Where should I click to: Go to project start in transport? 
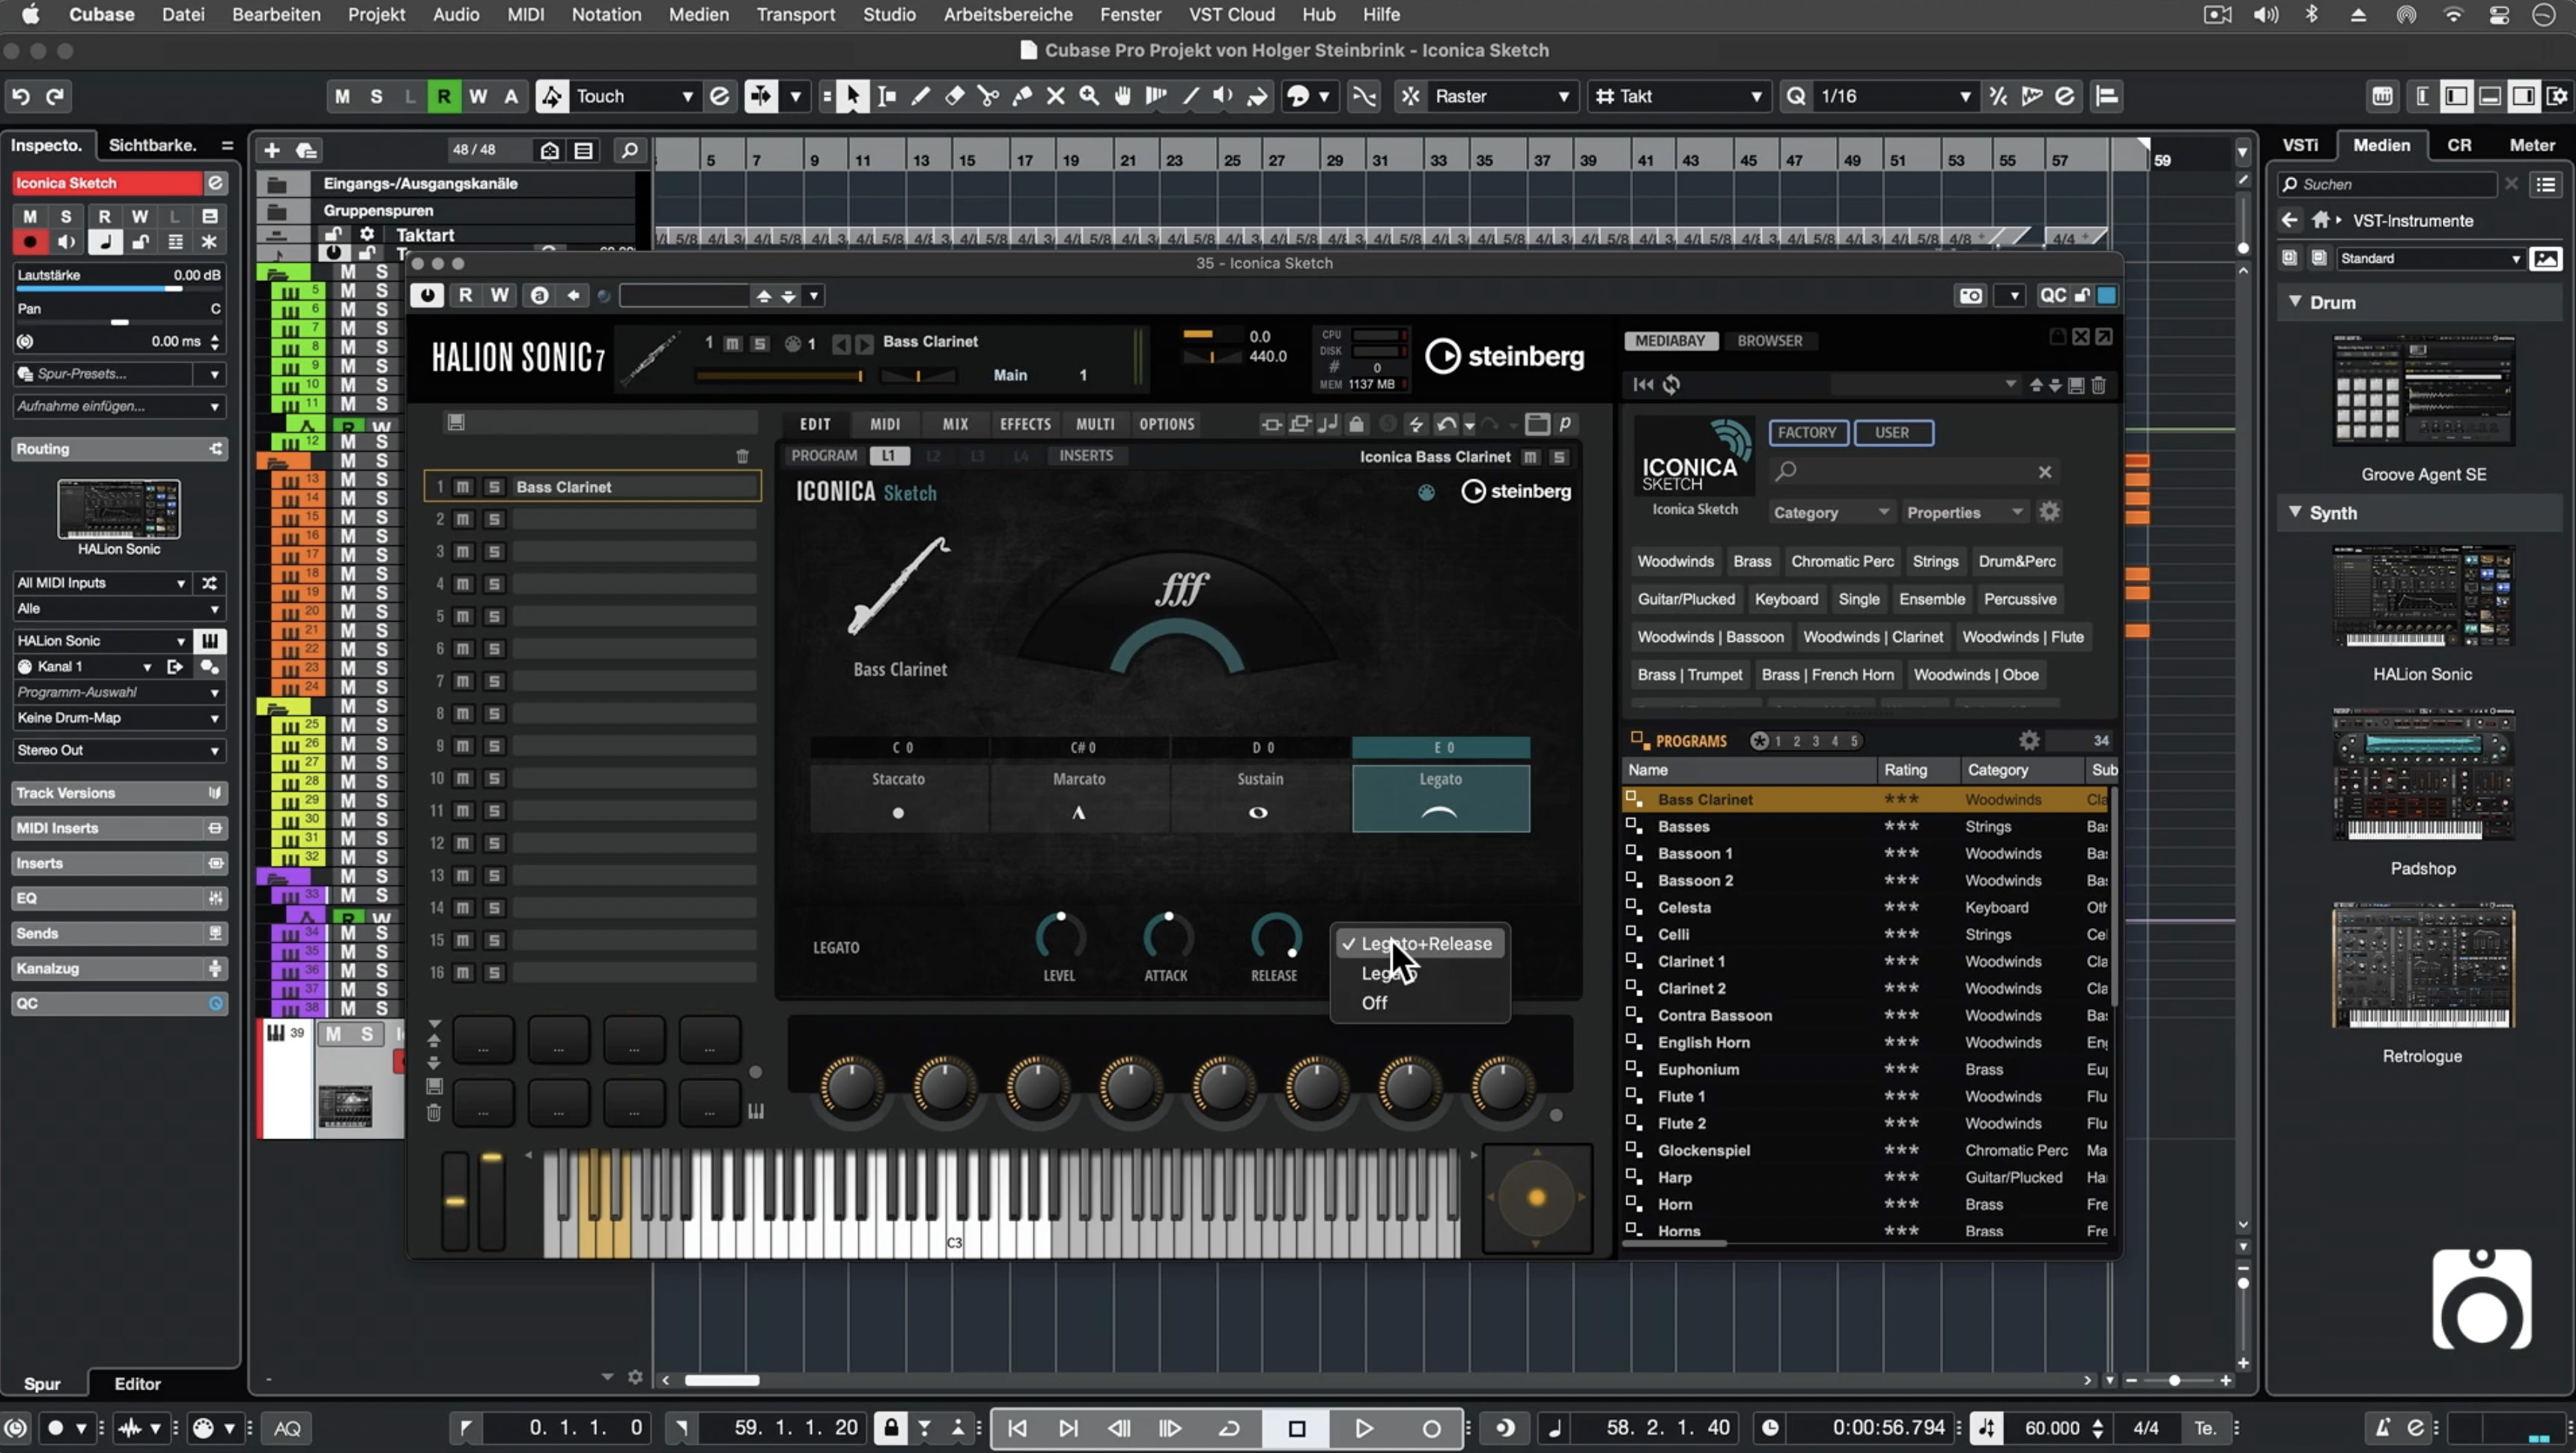1017,1428
